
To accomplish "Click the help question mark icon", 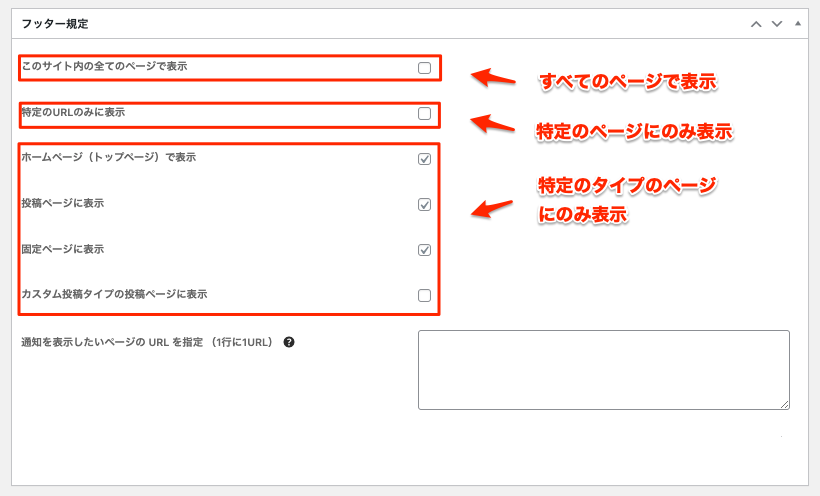I will pos(289,342).
